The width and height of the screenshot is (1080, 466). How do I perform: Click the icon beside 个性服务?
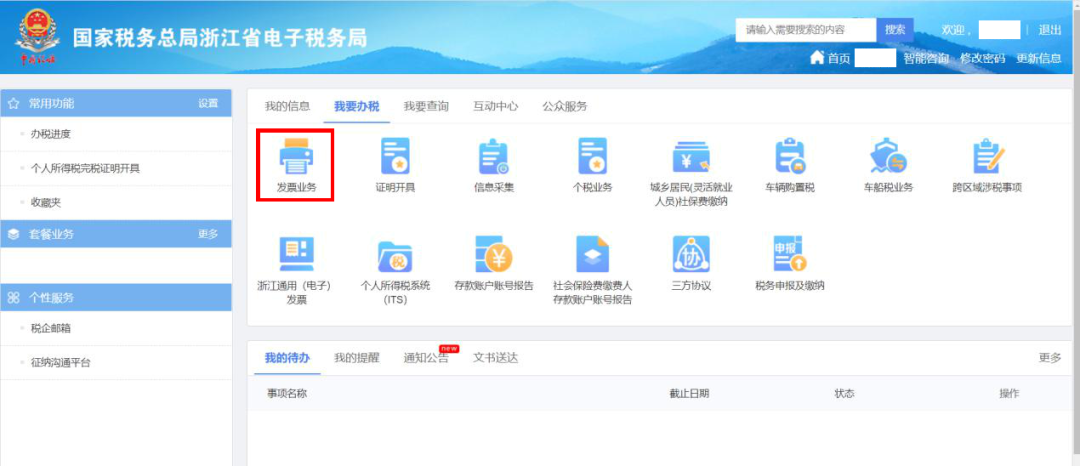click(x=13, y=297)
